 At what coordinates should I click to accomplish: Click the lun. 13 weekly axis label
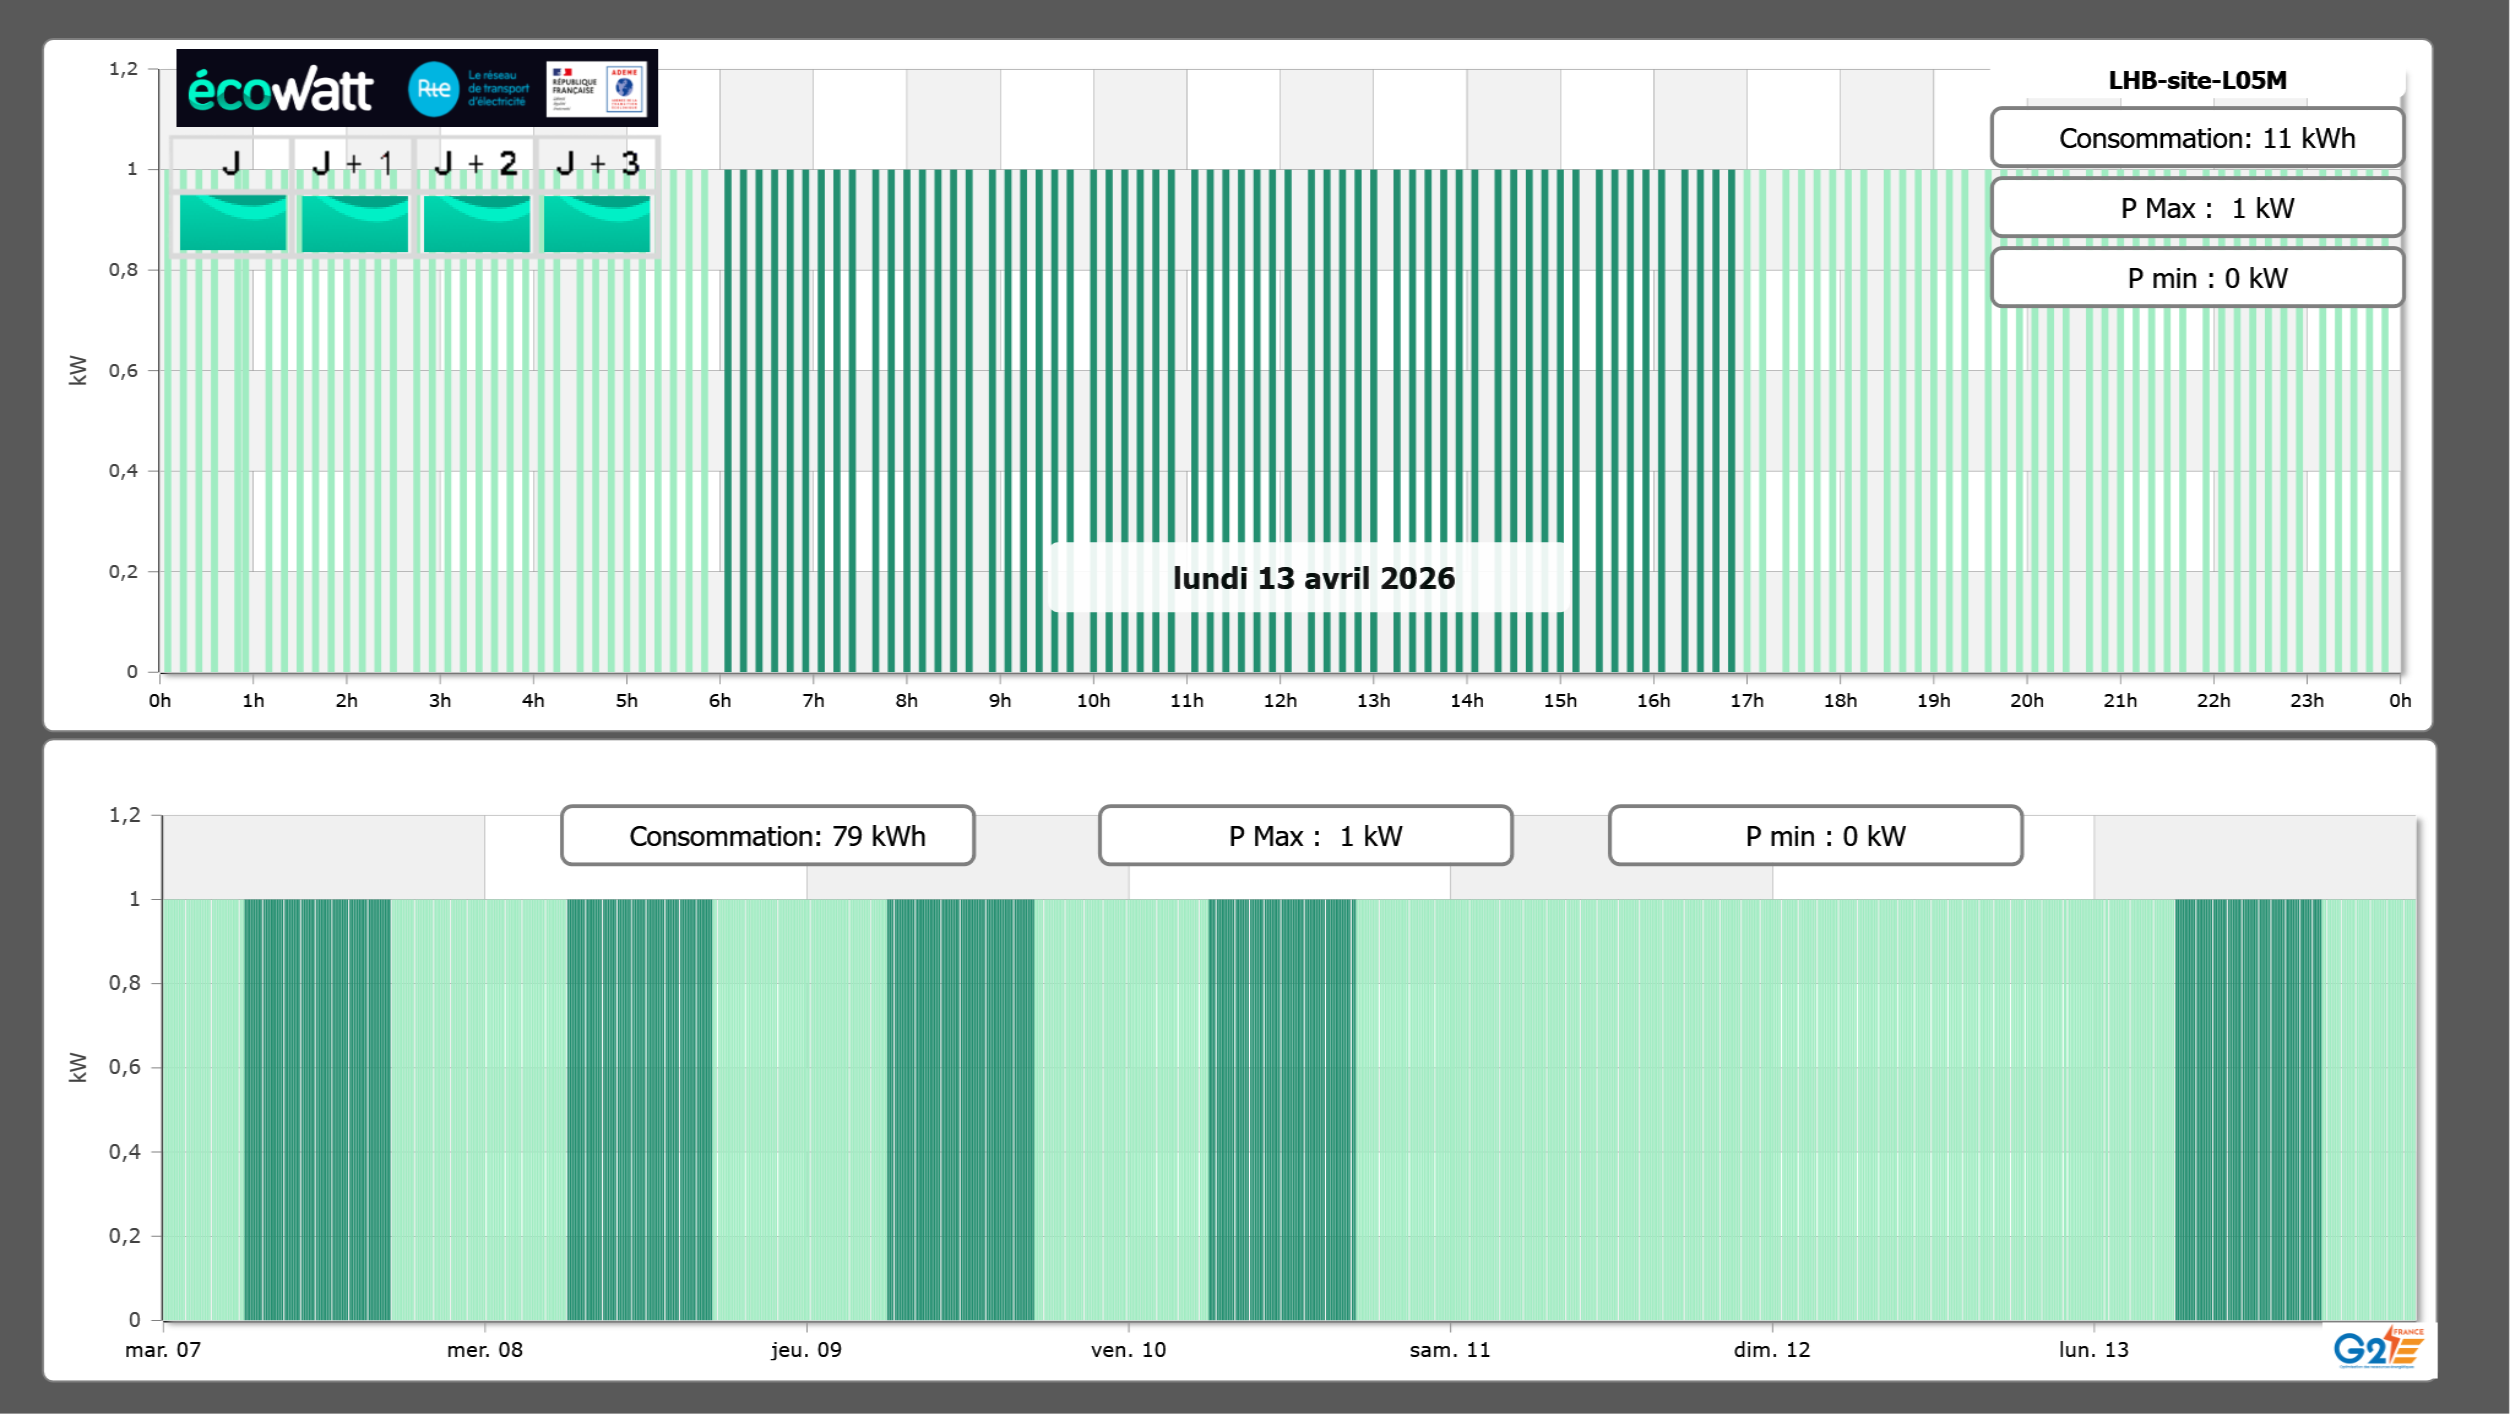point(2093,1350)
